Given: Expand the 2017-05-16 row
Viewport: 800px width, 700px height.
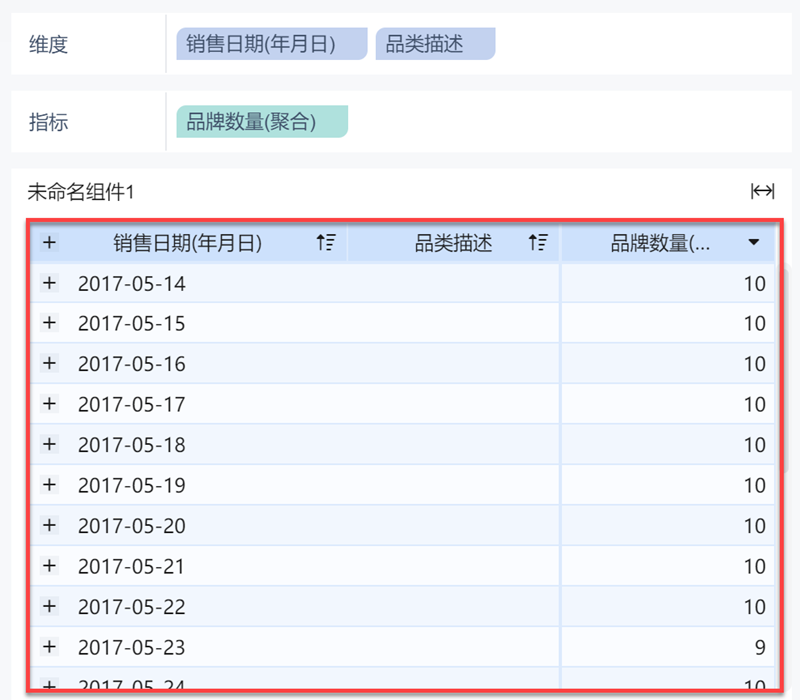Looking at the screenshot, I should 50,363.
